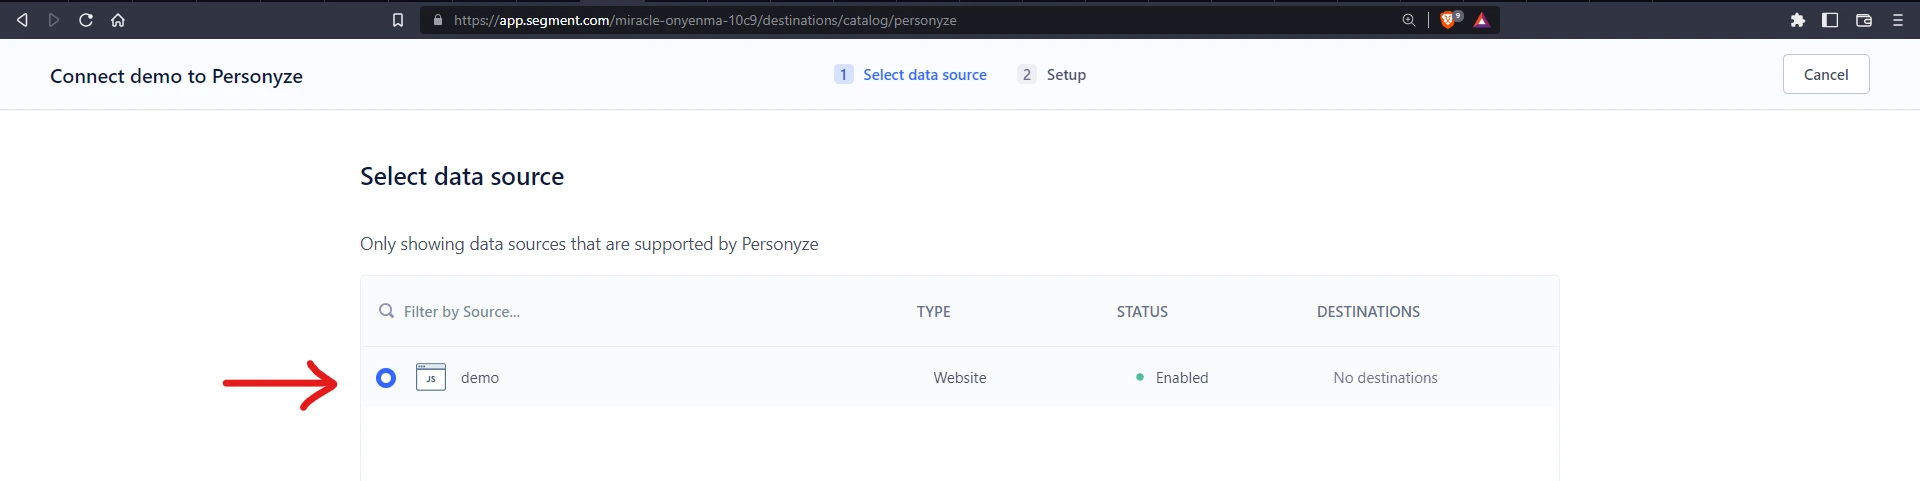Click the DESTINATIONS column header

(x=1368, y=312)
